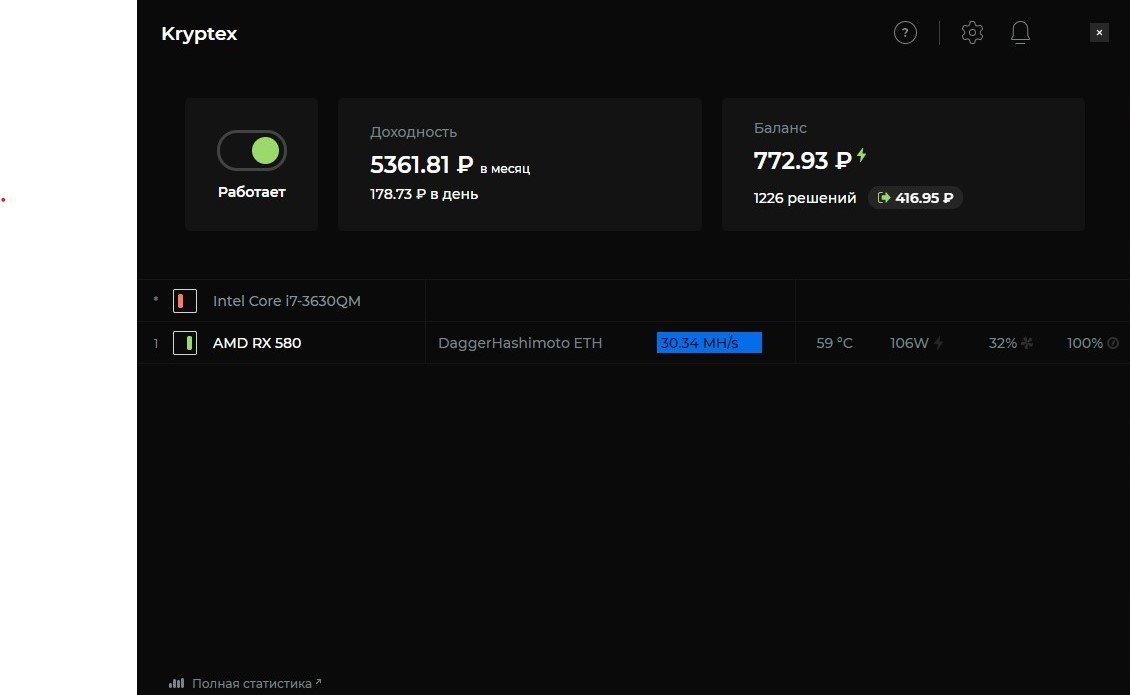This screenshot has width=1130, height=695.
Task: Open settings via the gear icon
Action: click(972, 33)
